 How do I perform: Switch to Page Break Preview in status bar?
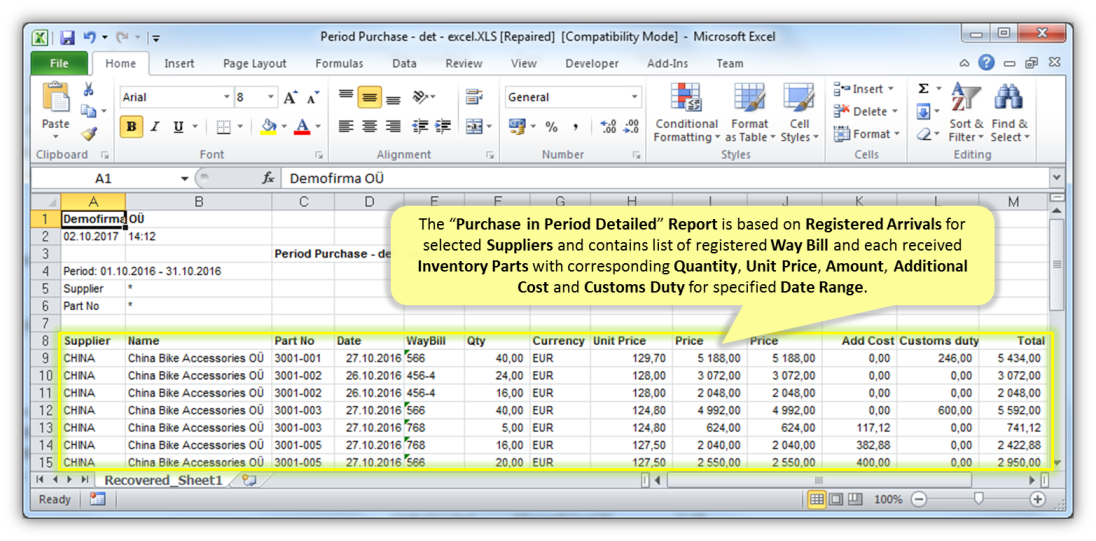[x=856, y=499]
